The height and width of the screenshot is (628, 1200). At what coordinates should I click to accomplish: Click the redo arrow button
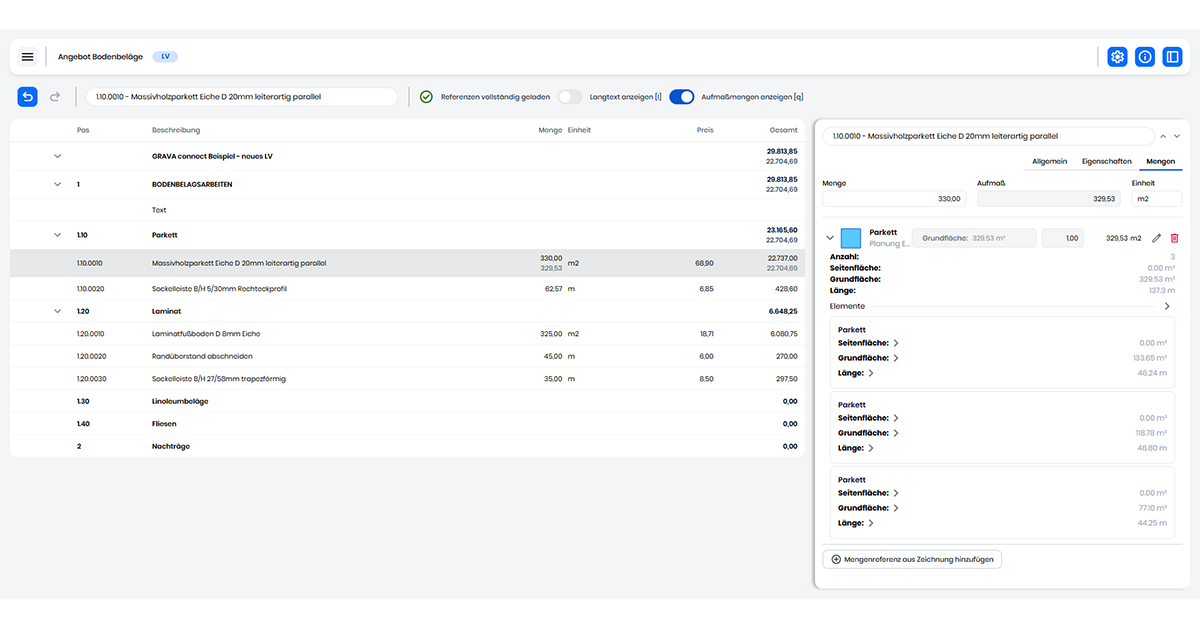pyautogui.click(x=55, y=97)
